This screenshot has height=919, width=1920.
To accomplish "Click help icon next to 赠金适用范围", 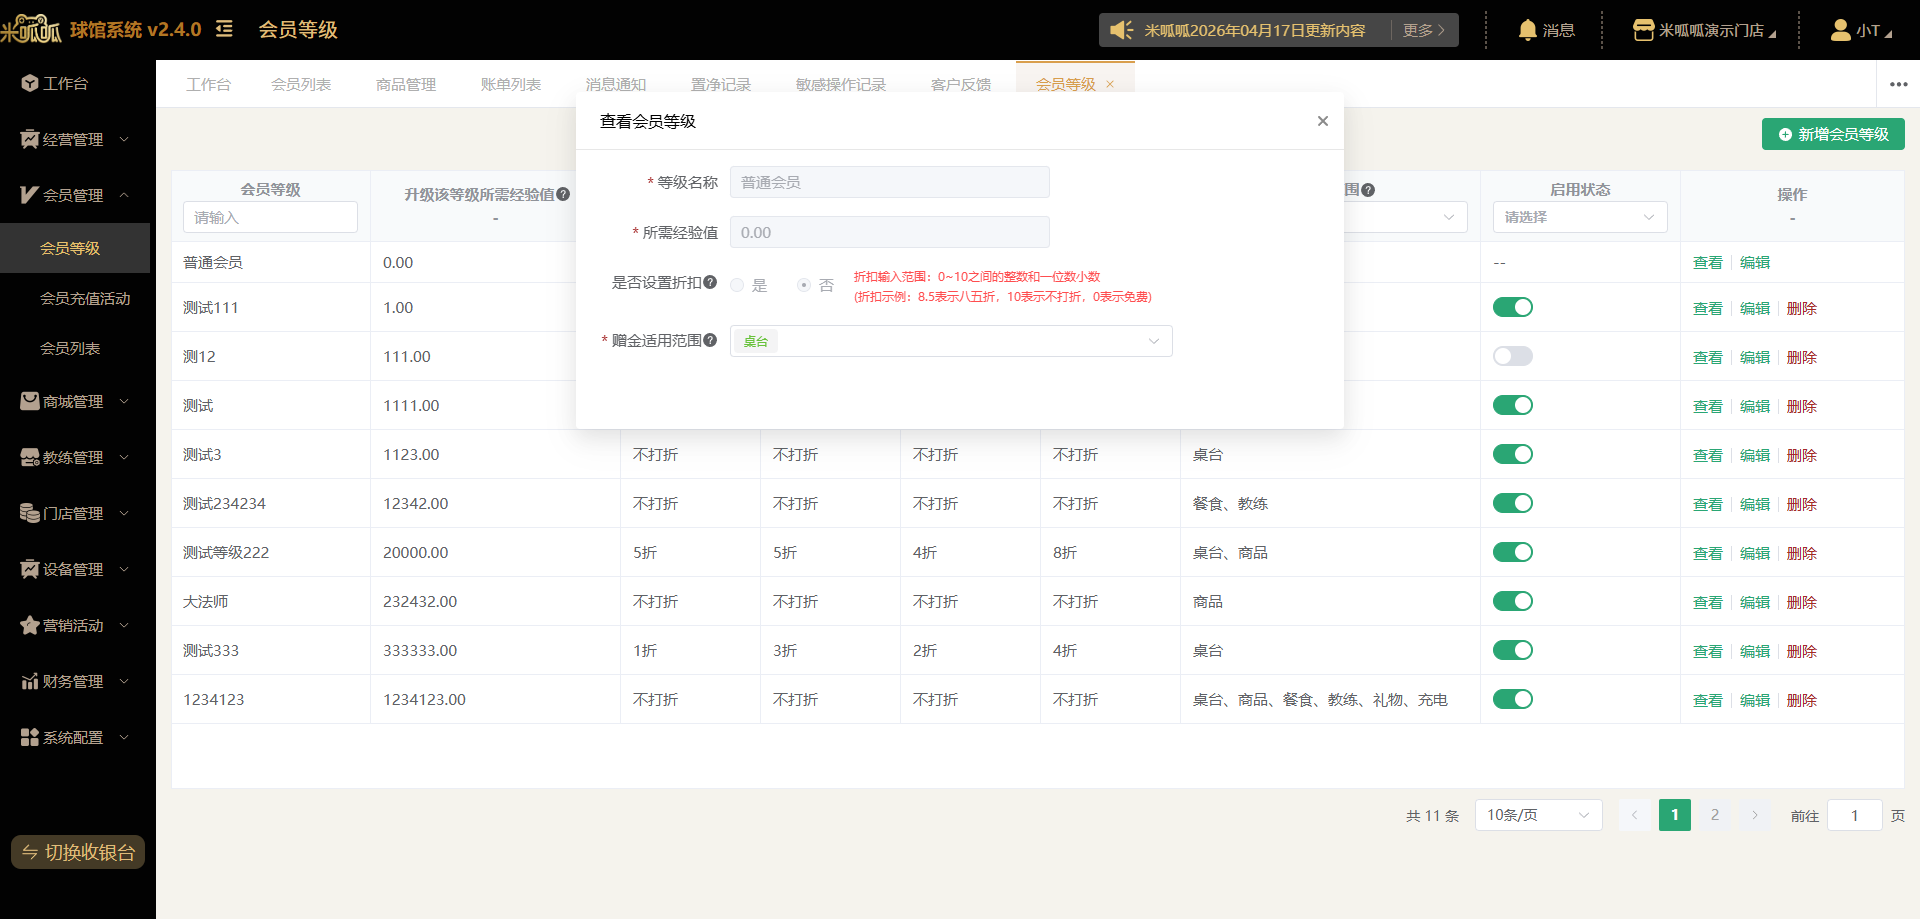I will [710, 340].
